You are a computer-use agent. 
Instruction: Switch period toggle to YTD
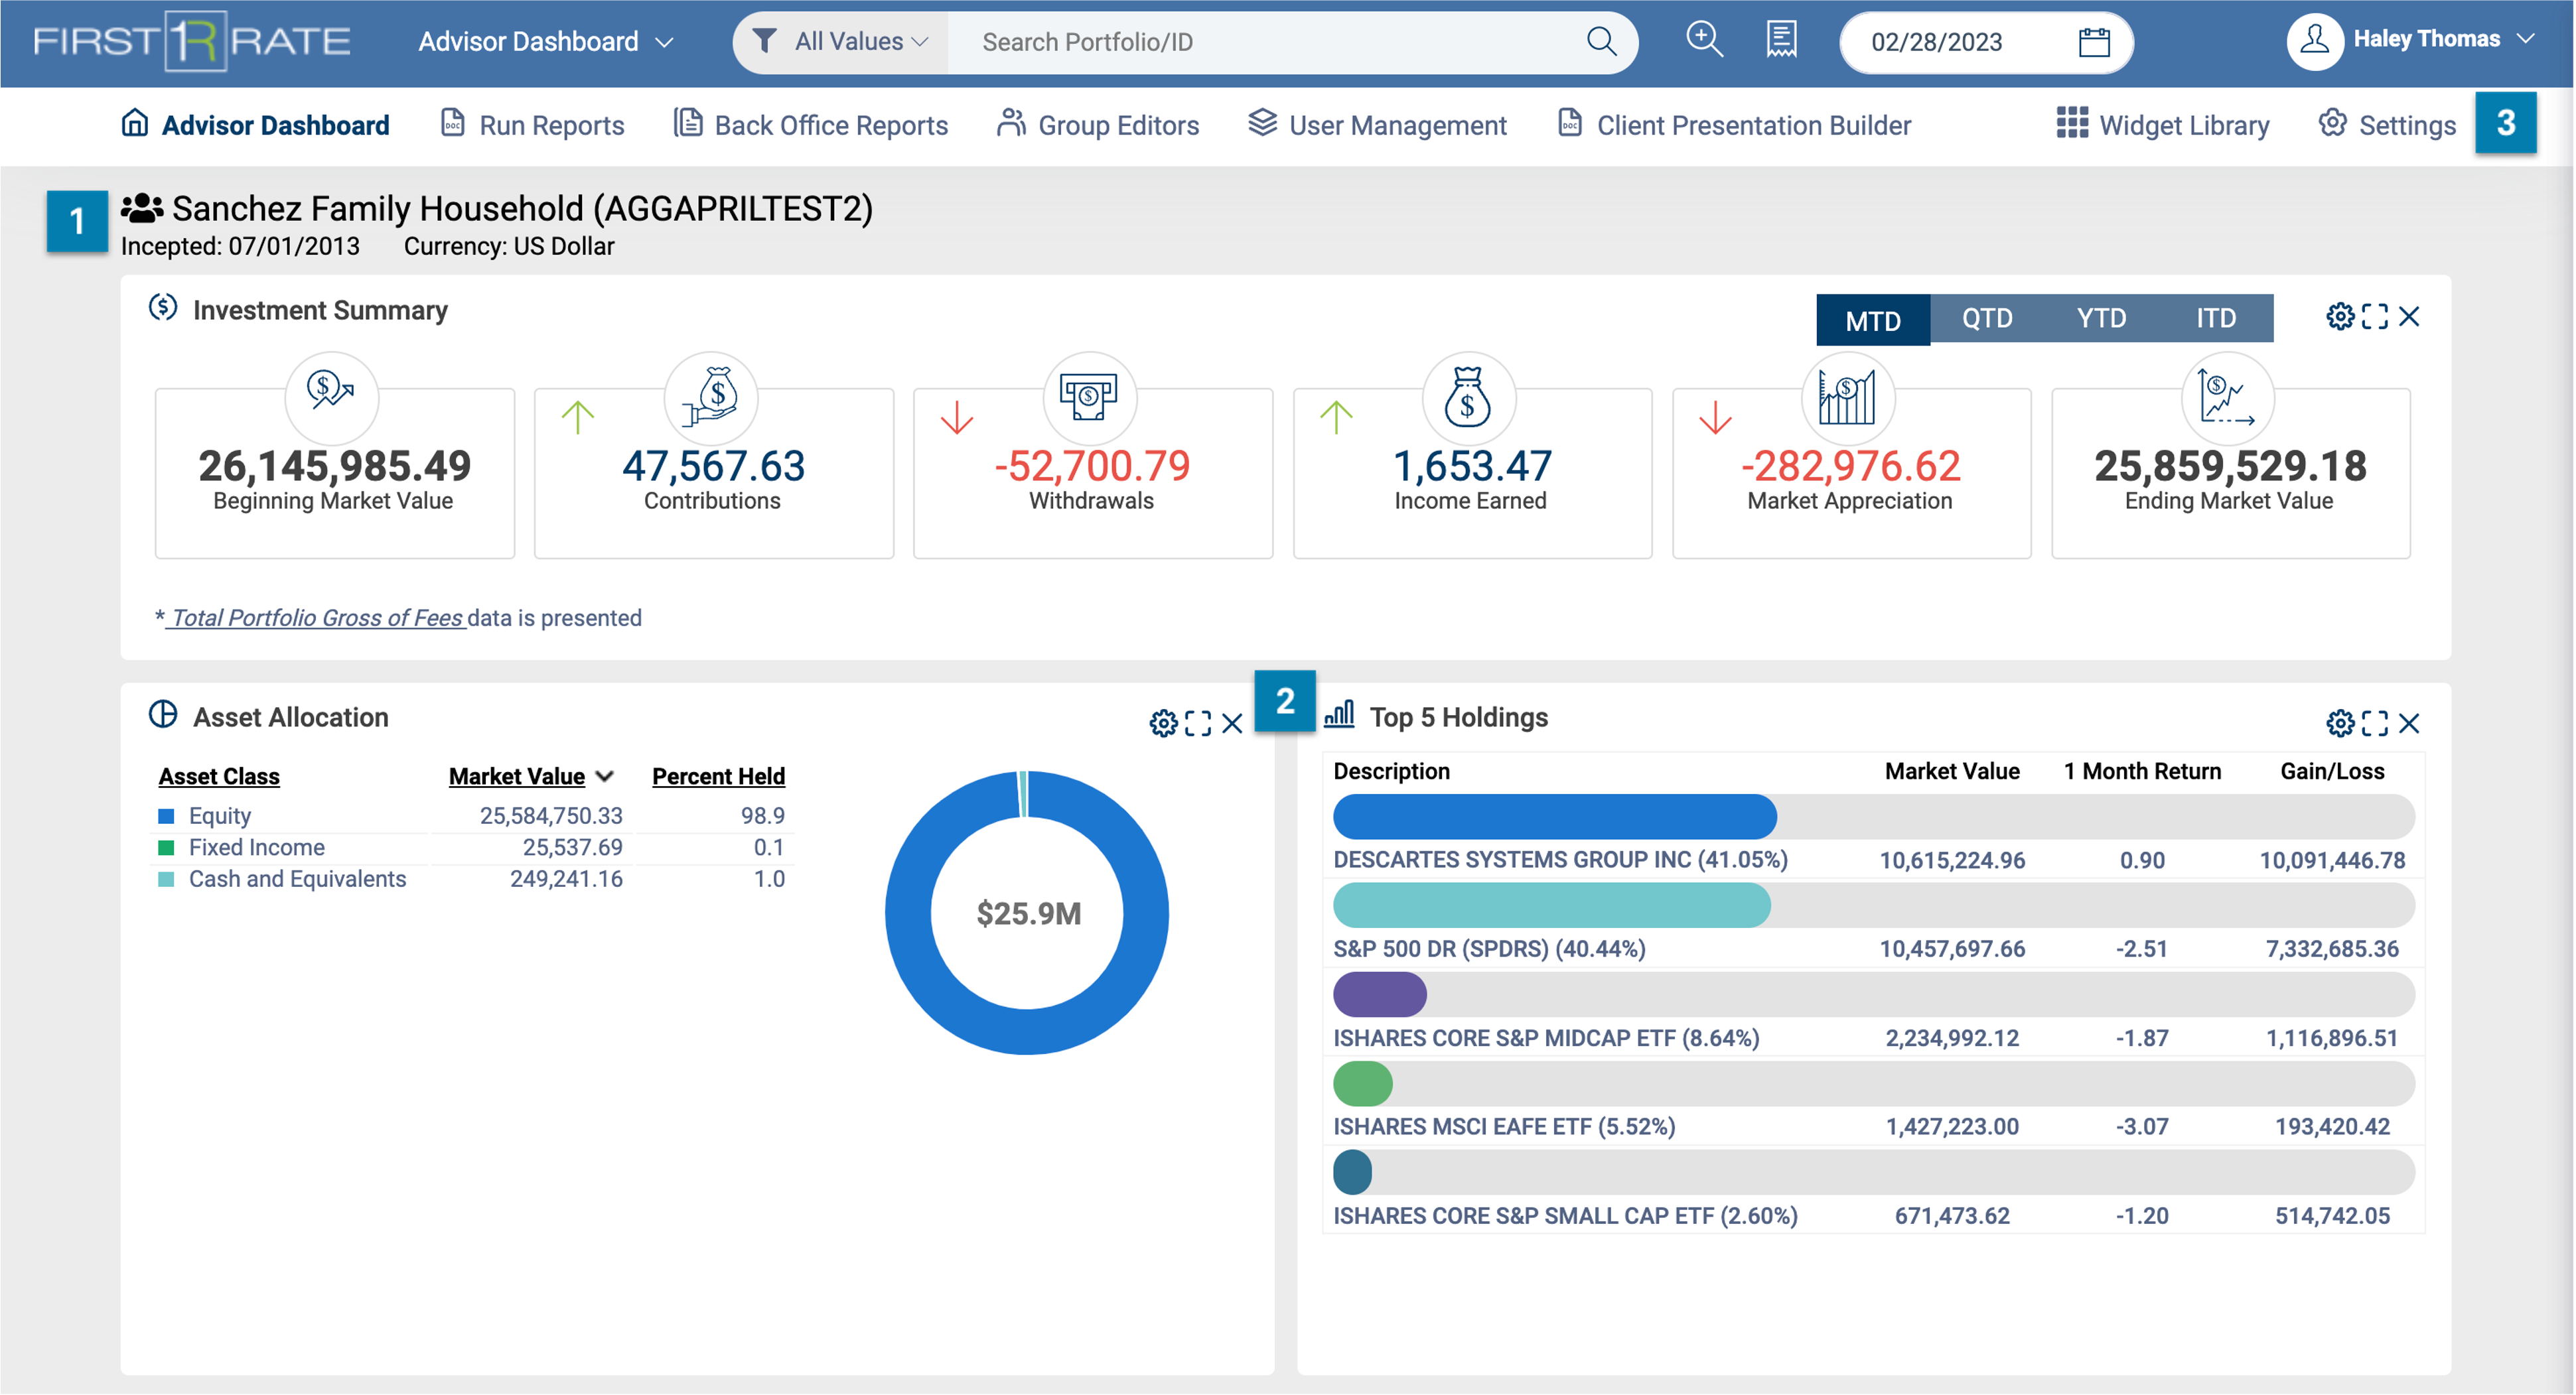click(2101, 318)
